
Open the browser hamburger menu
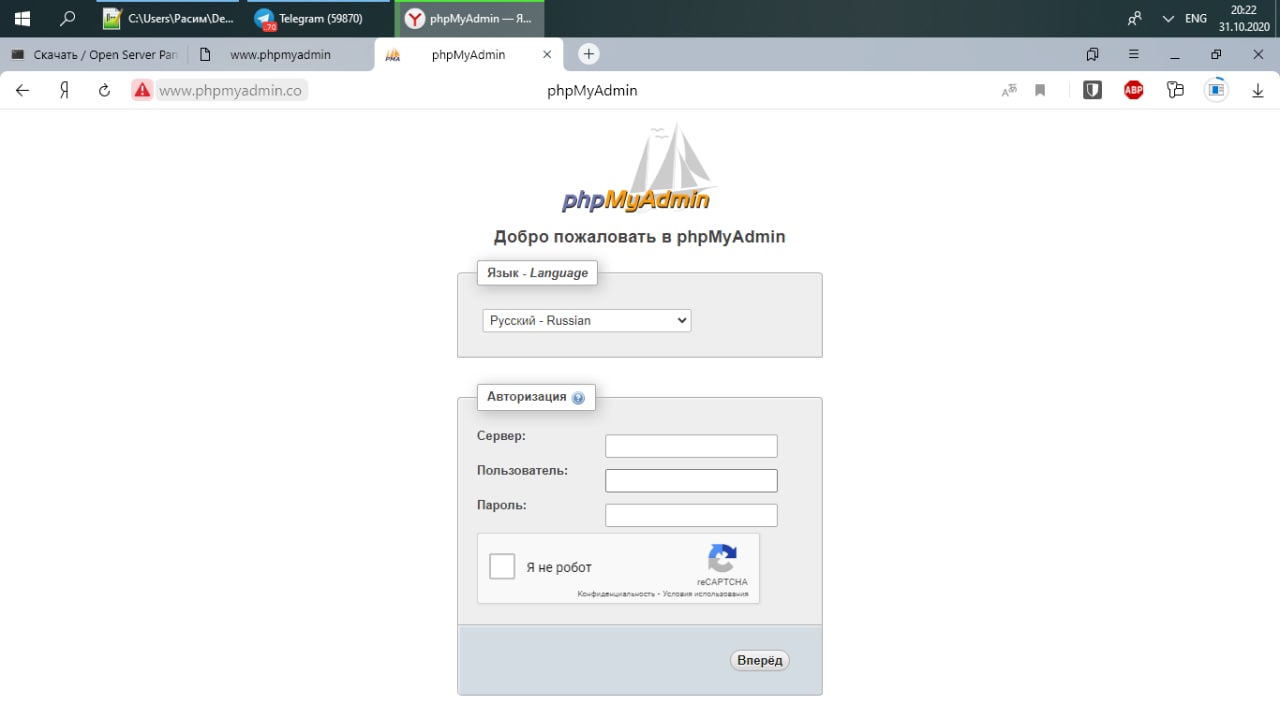pyautogui.click(x=1133, y=54)
